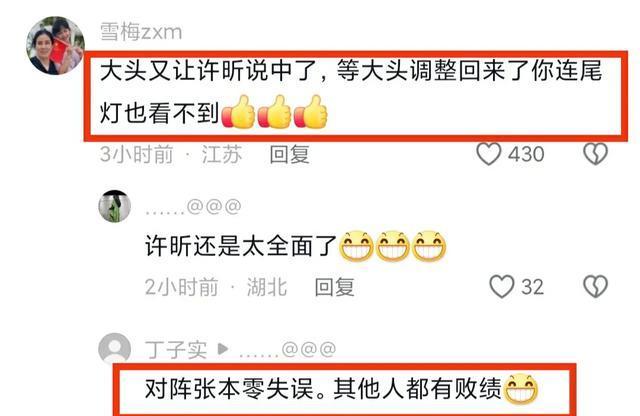The height and width of the screenshot is (416, 640).
Task: Dislike 雪梅zxm's comment with broken heart
Action: (x=596, y=154)
